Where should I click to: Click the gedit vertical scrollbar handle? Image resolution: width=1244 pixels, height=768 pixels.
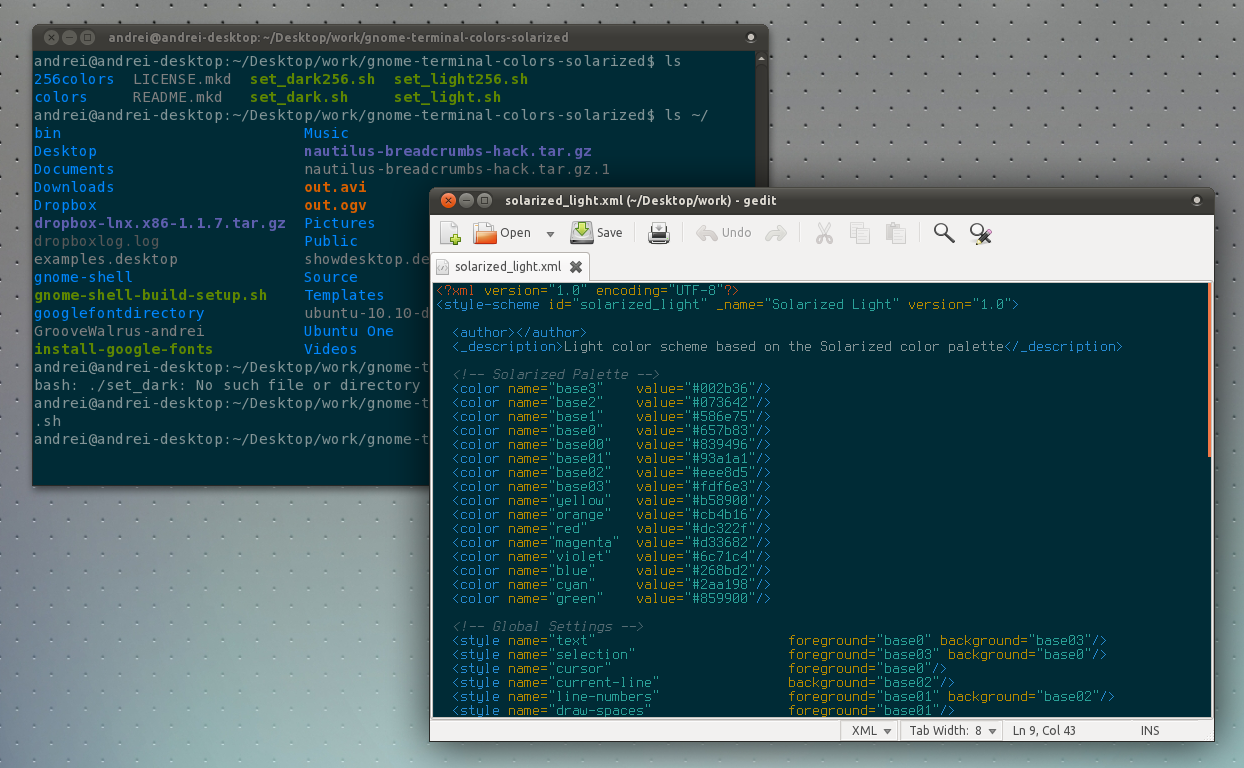click(1209, 370)
